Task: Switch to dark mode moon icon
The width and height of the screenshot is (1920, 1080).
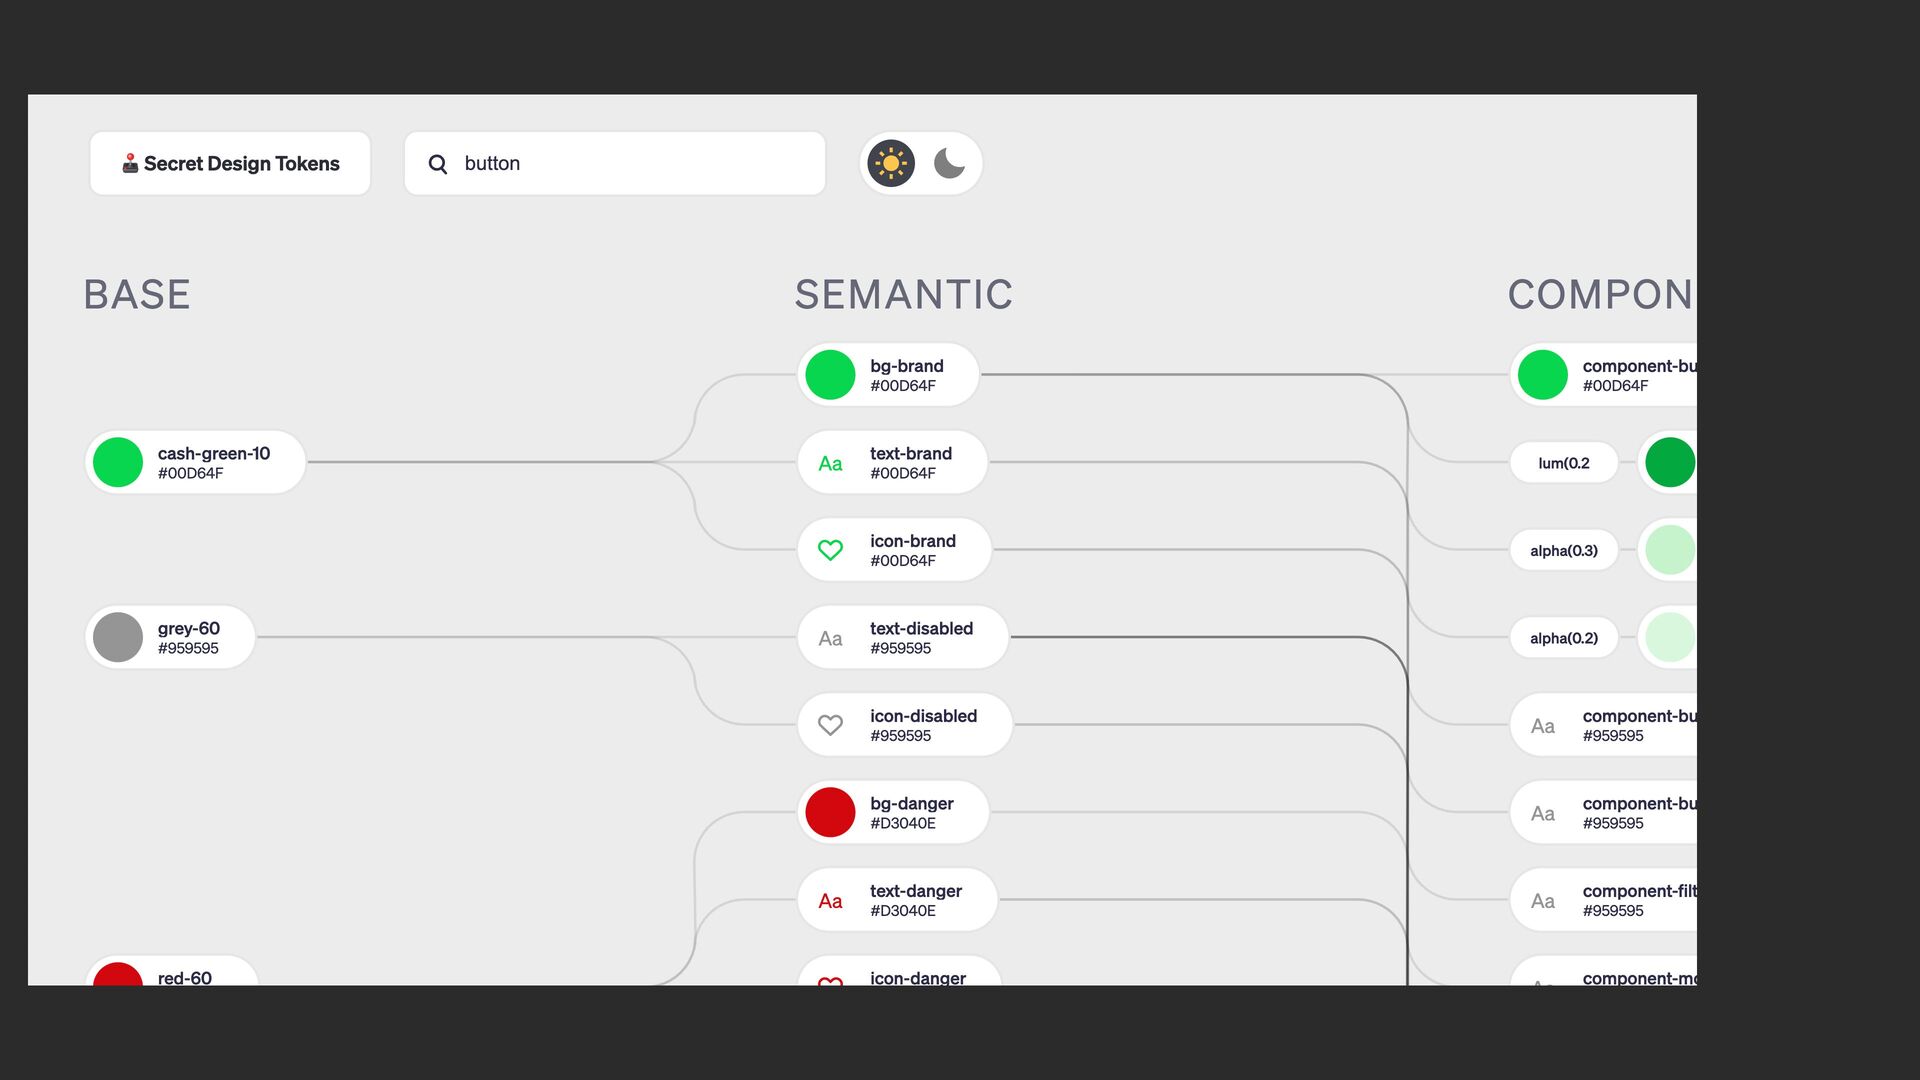Action: pos(949,164)
